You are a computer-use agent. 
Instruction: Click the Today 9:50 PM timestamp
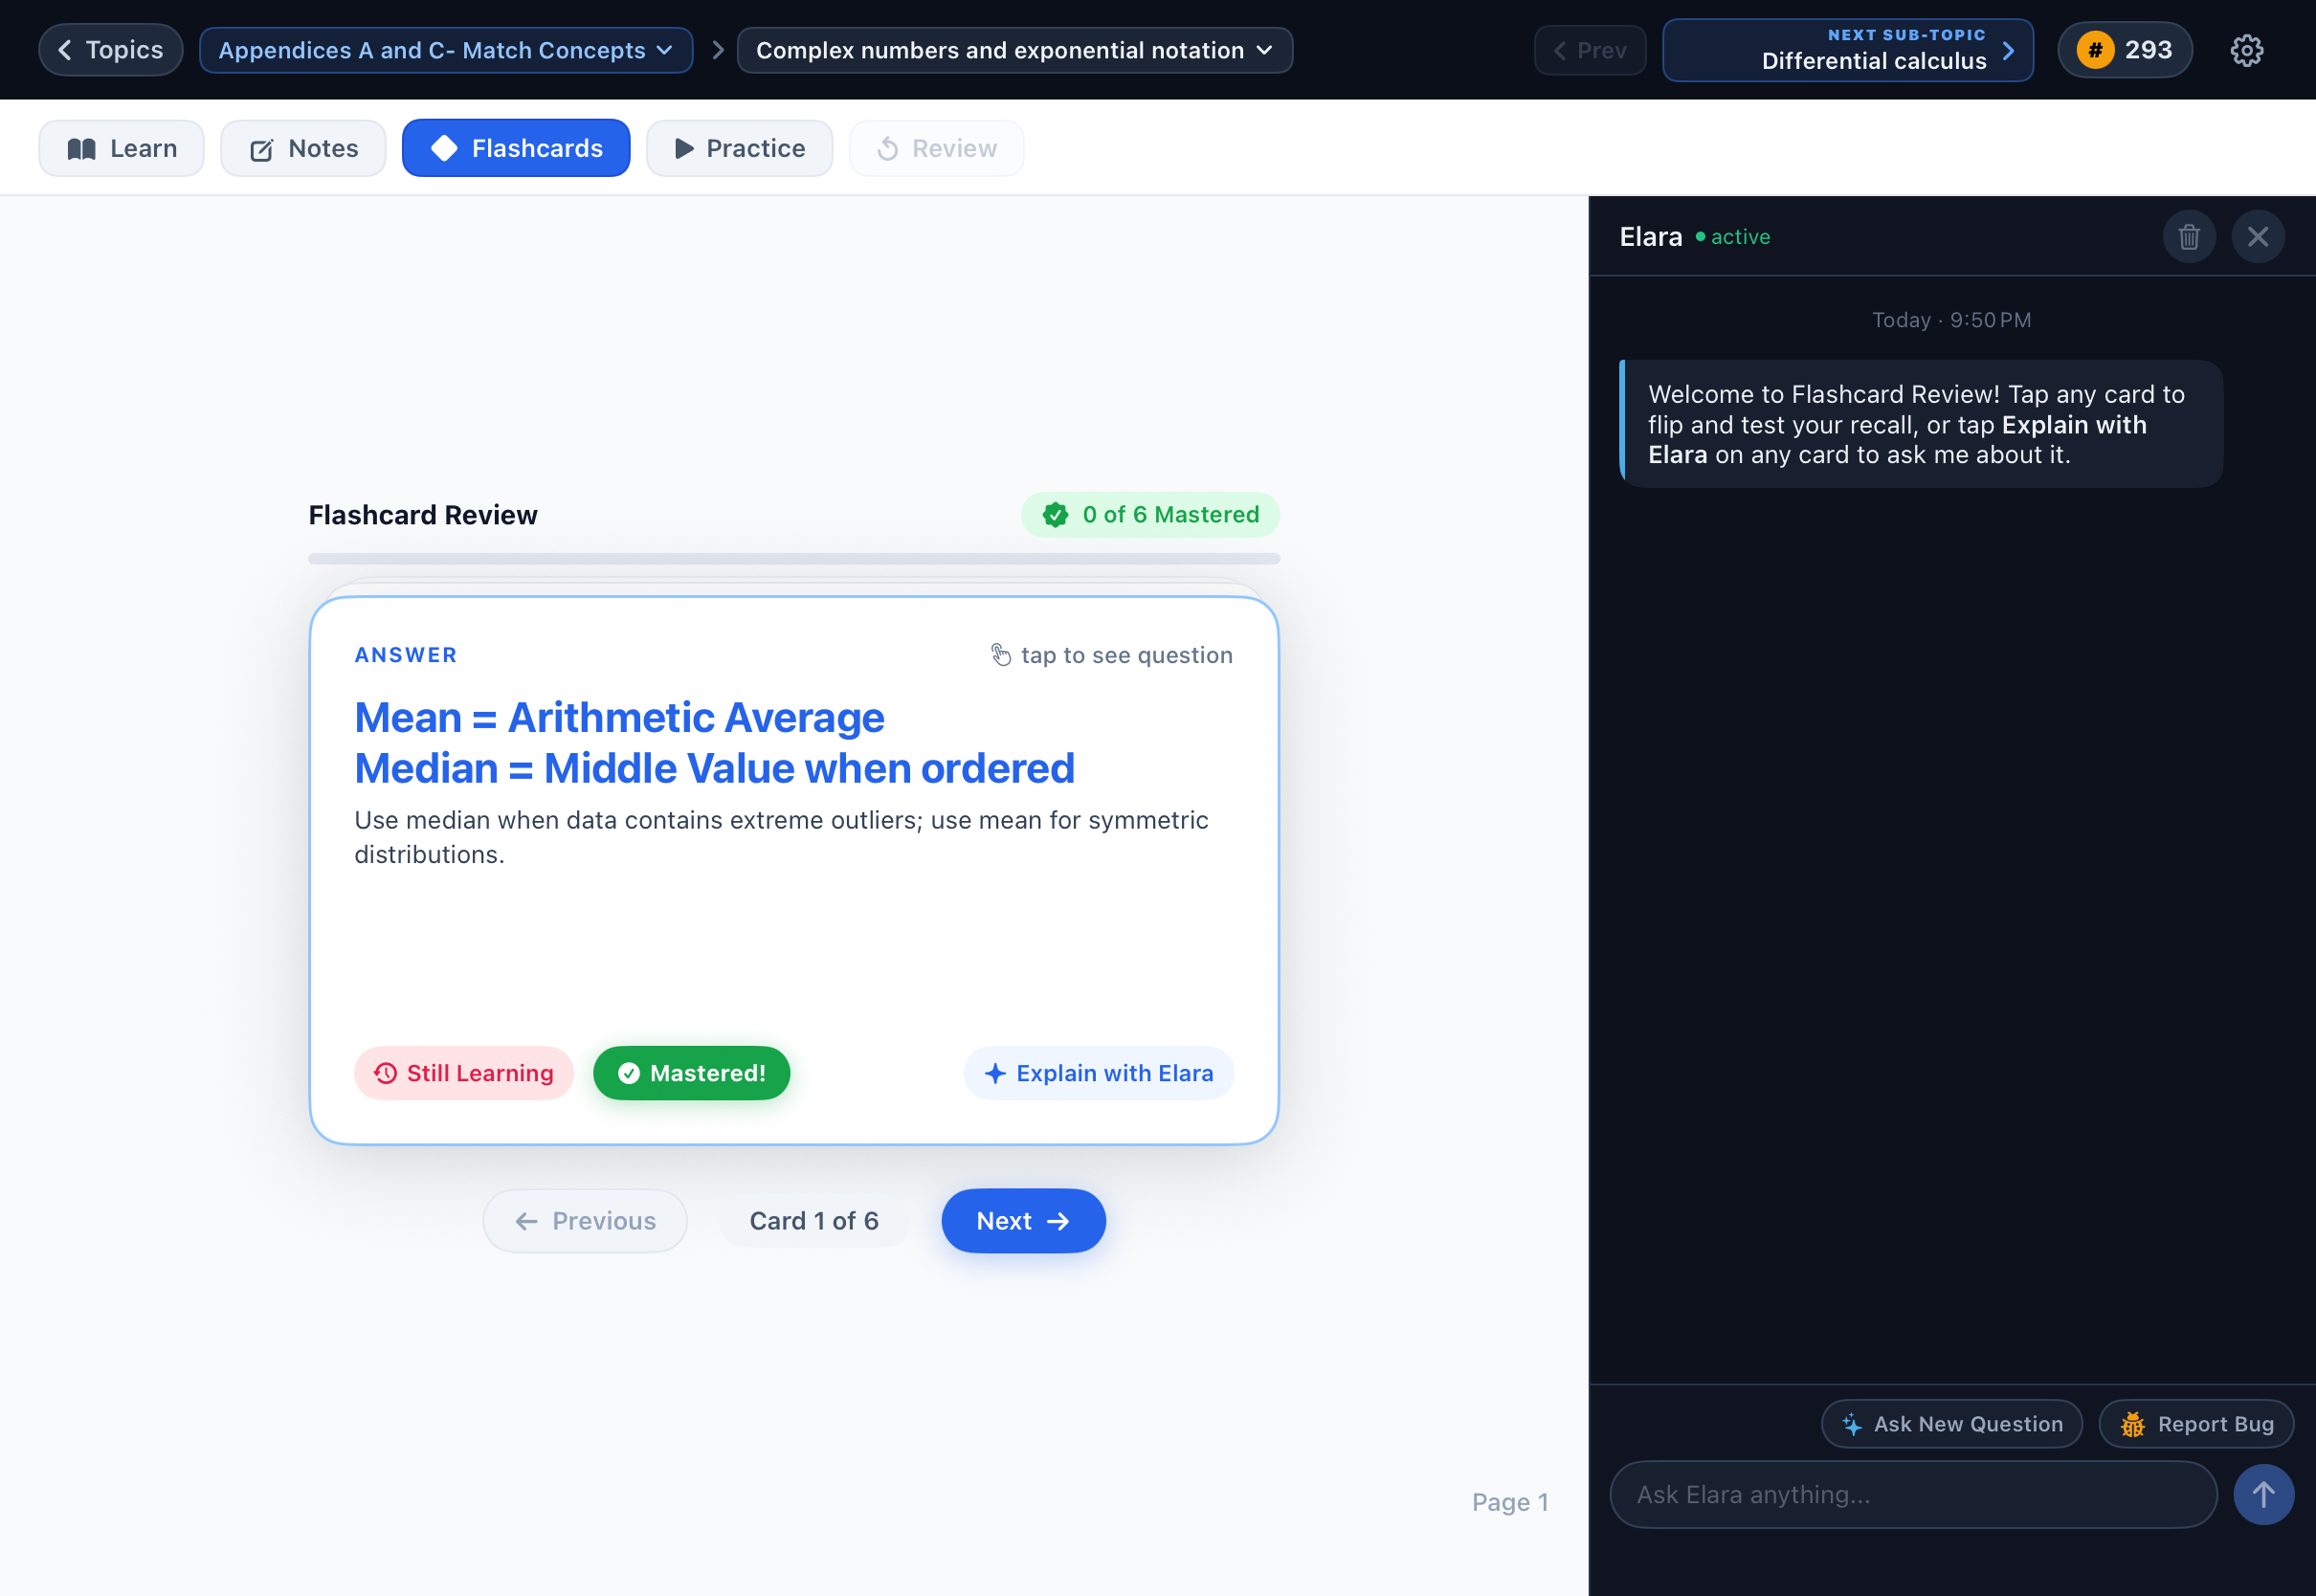pos(1951,320)
